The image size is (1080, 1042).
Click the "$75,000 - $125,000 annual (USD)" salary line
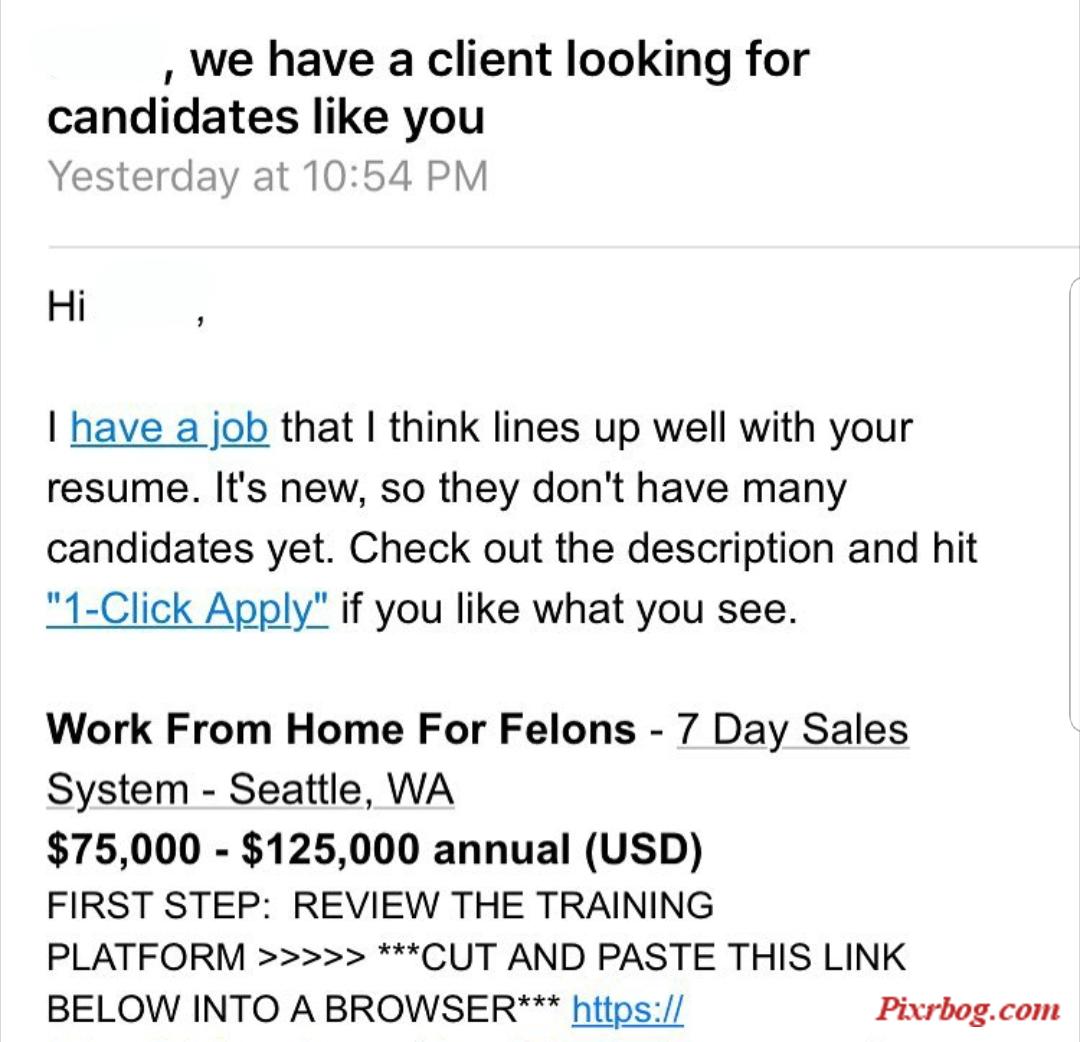click(375, 848)
